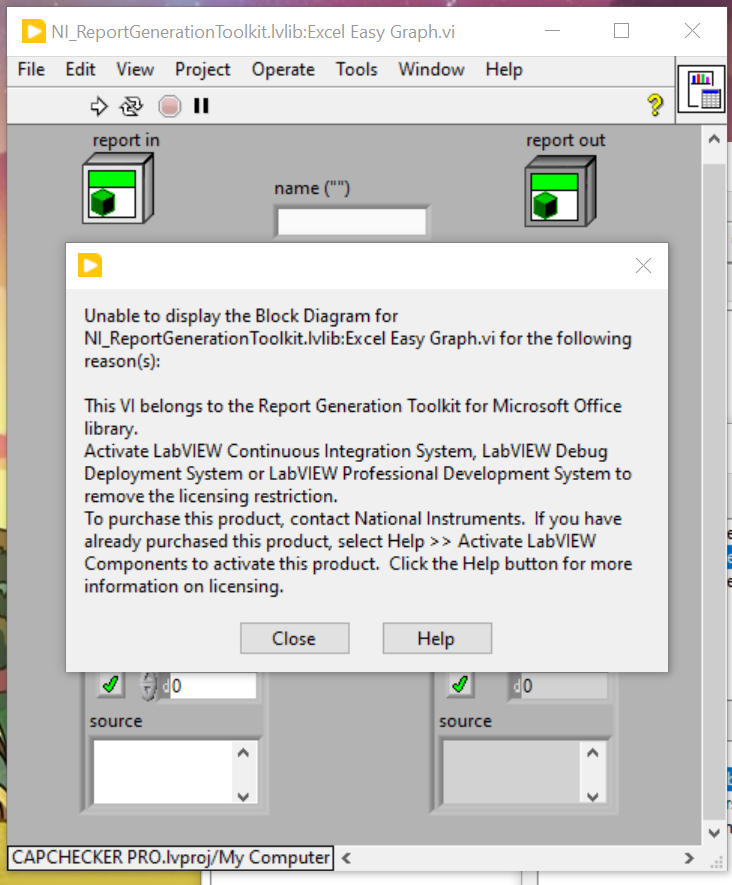
Task: Click the "report in" label
Action: point(126,140)
